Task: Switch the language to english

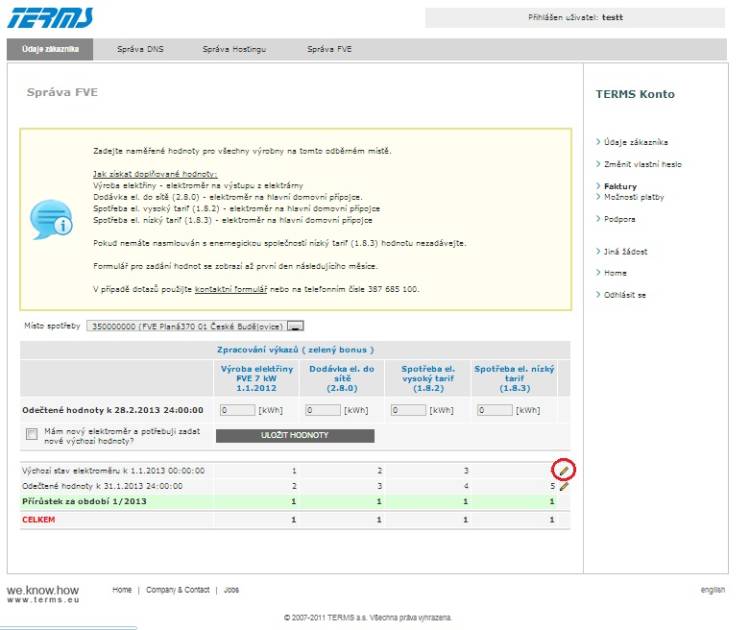Action: click(x=712, y=590)
